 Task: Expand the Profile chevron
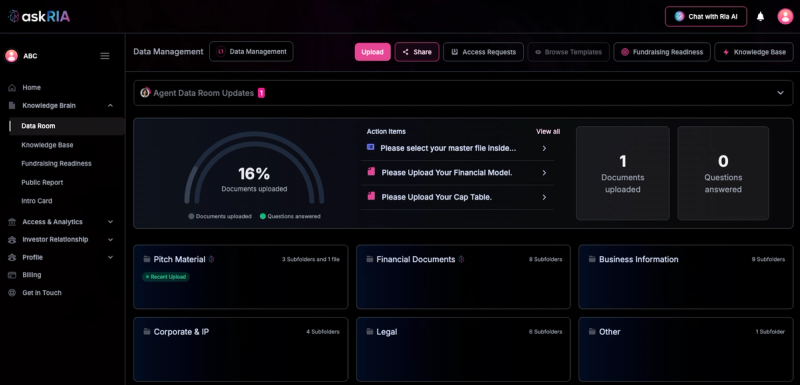pos(110,258)
